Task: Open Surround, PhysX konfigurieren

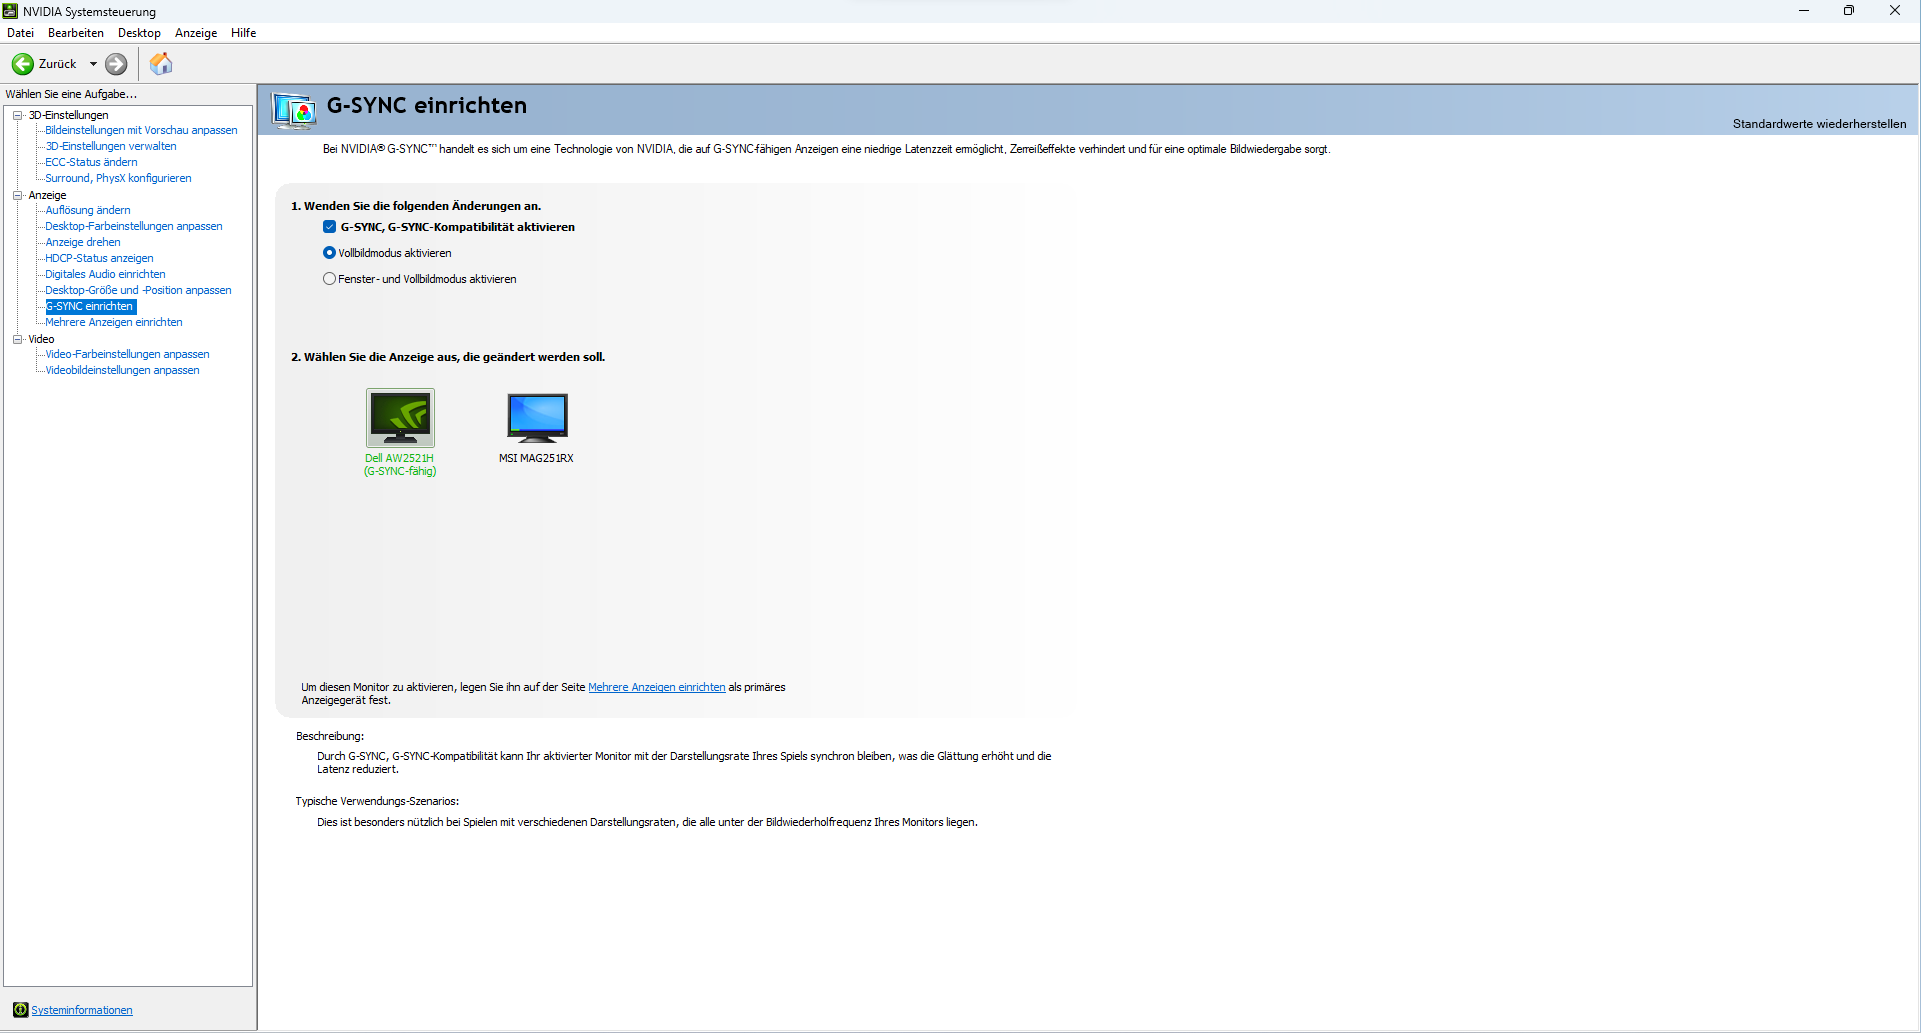Action: pyautogui.click(x=118, y=178)
